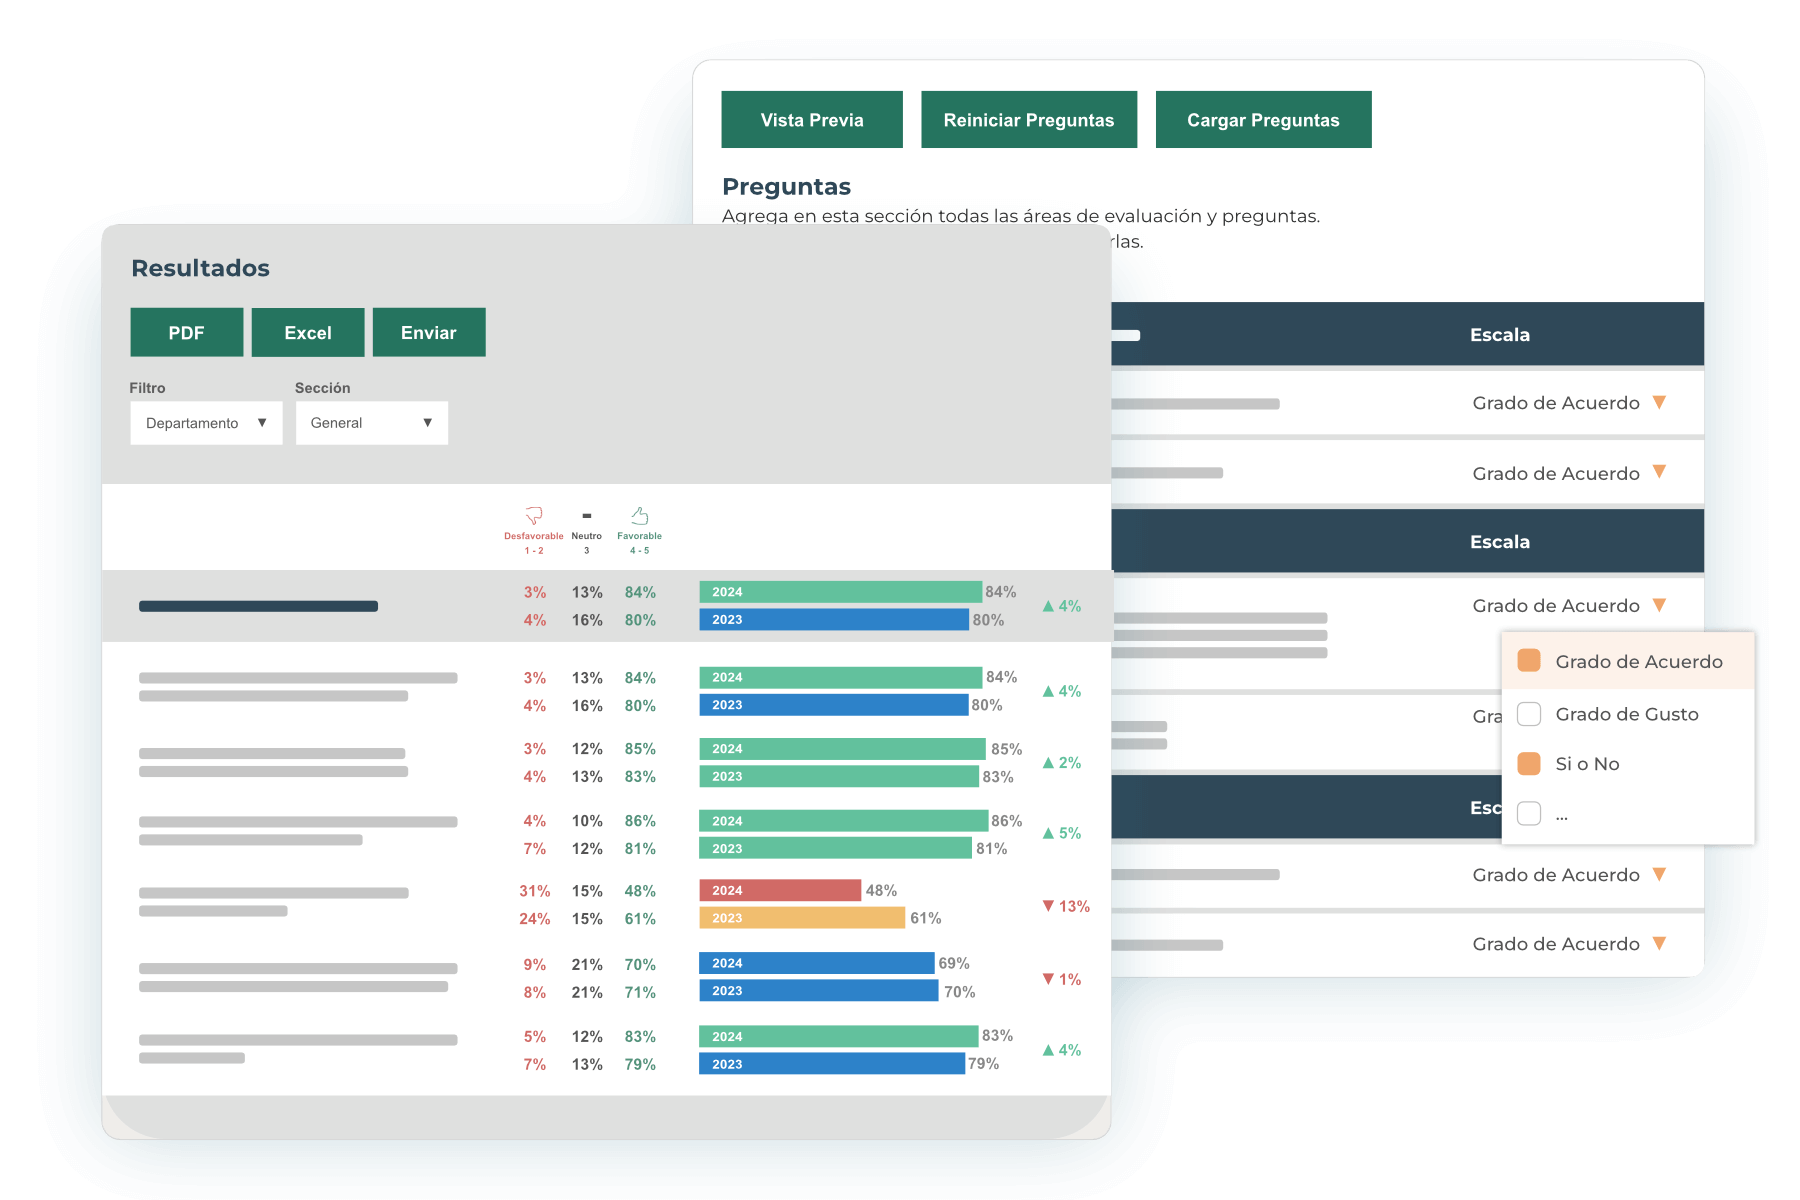Click the red down arrow beside 13%
The height and width of the screenshot is (1200, 1800).
pos(1048,906)
